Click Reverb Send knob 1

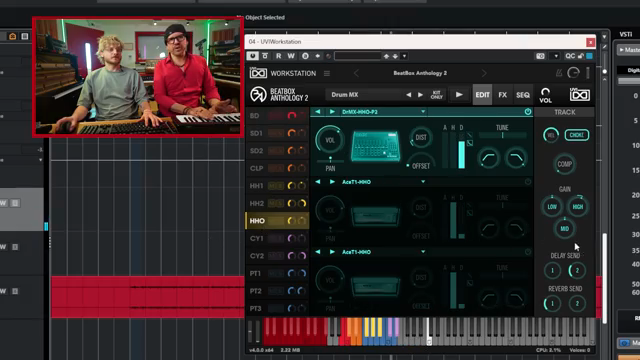(552, 304)
